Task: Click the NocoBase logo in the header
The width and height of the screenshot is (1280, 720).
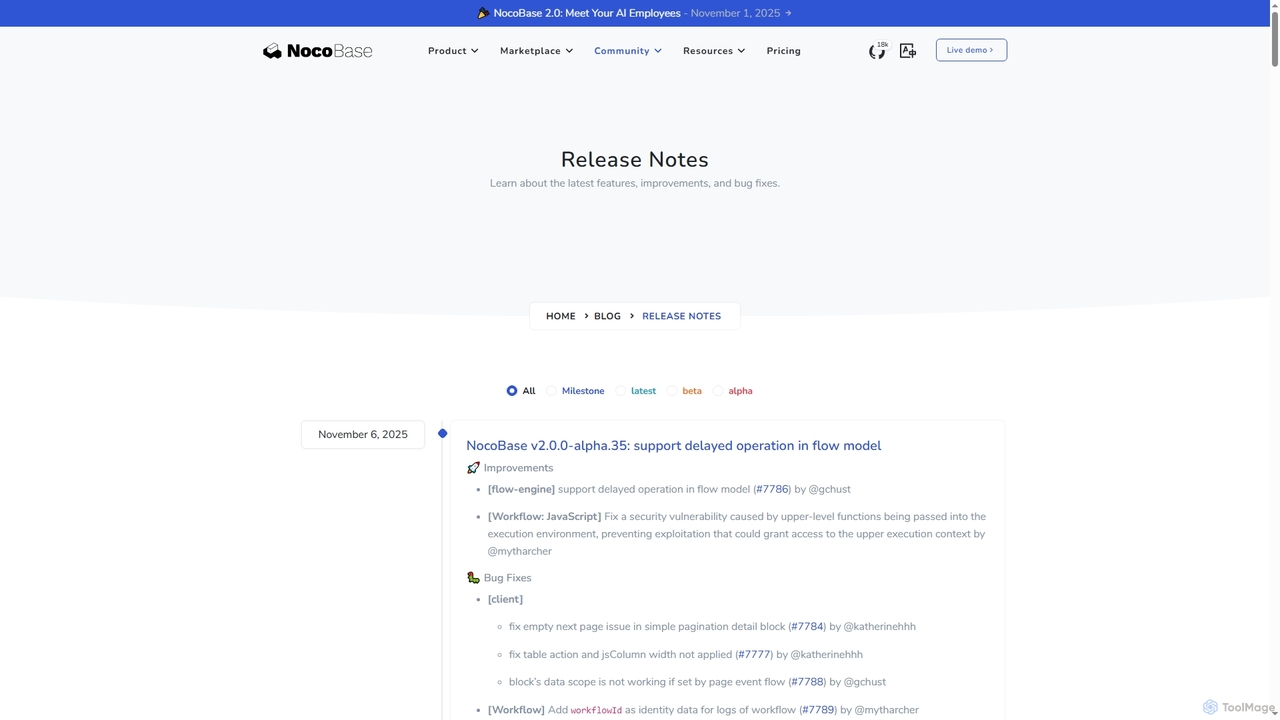Action: click(317, 51)
